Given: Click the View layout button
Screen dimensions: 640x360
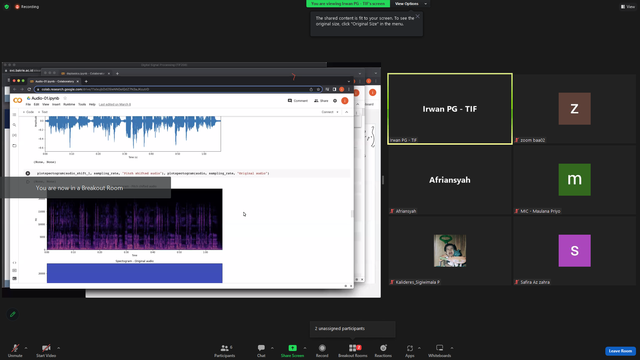Looking at the screenshot, I should pyautogui.click(x=628, y=7).
